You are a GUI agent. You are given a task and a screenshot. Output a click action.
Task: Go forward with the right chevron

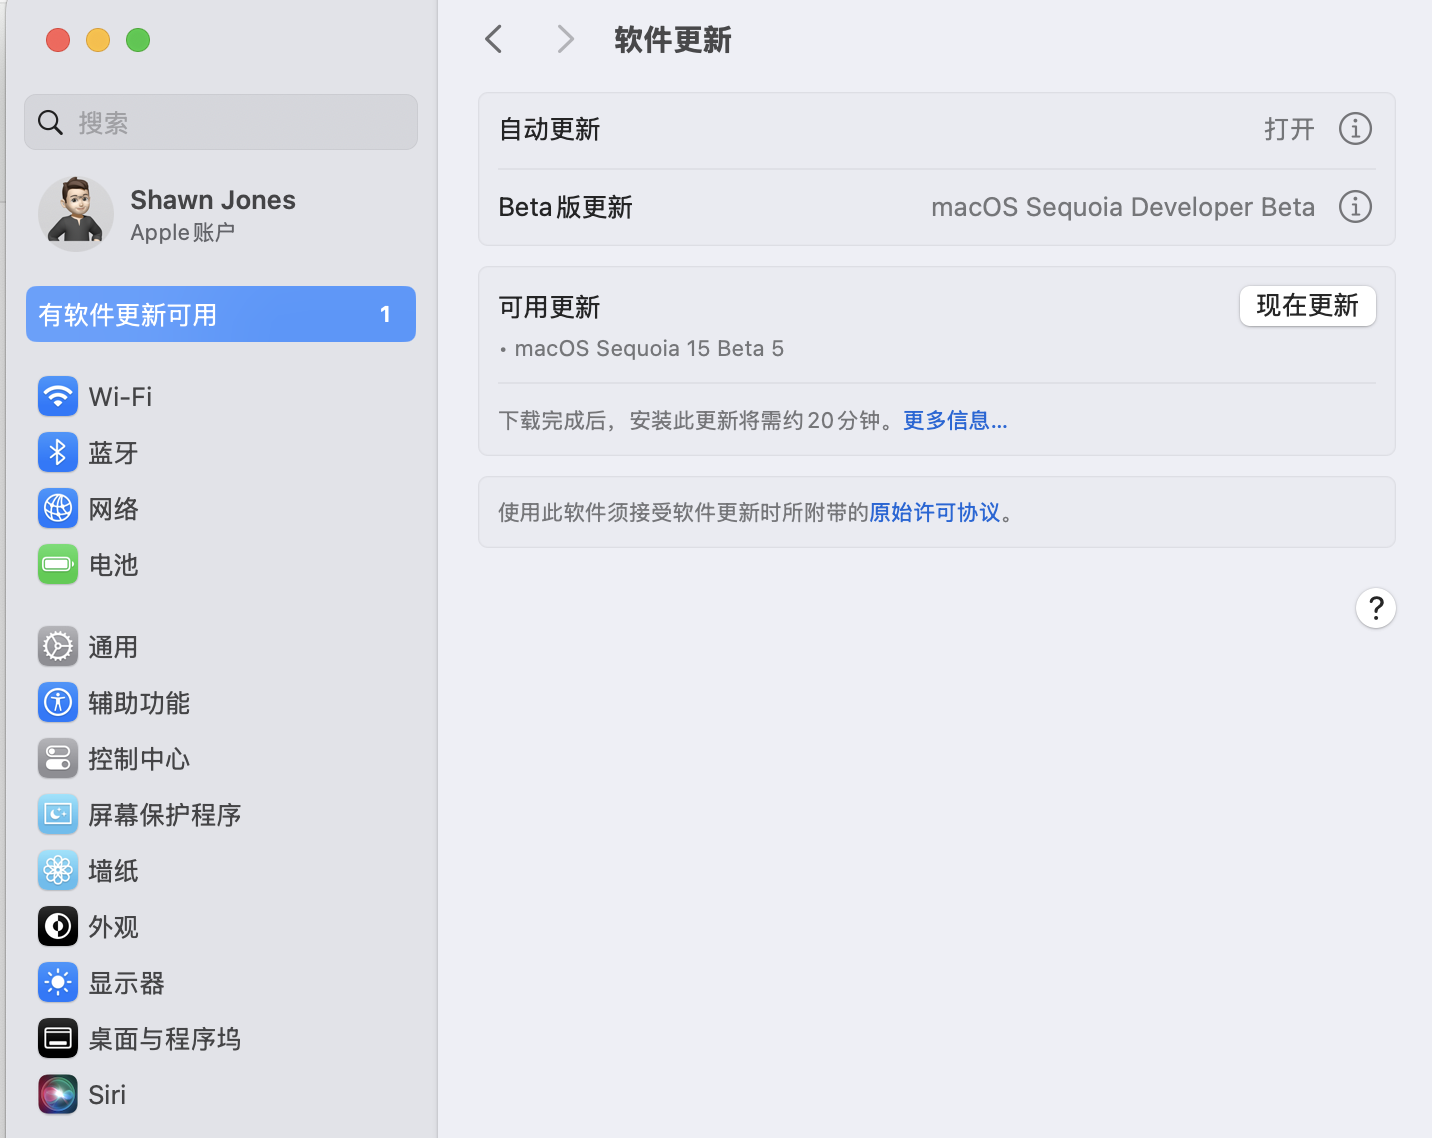(x=565, y=40)
